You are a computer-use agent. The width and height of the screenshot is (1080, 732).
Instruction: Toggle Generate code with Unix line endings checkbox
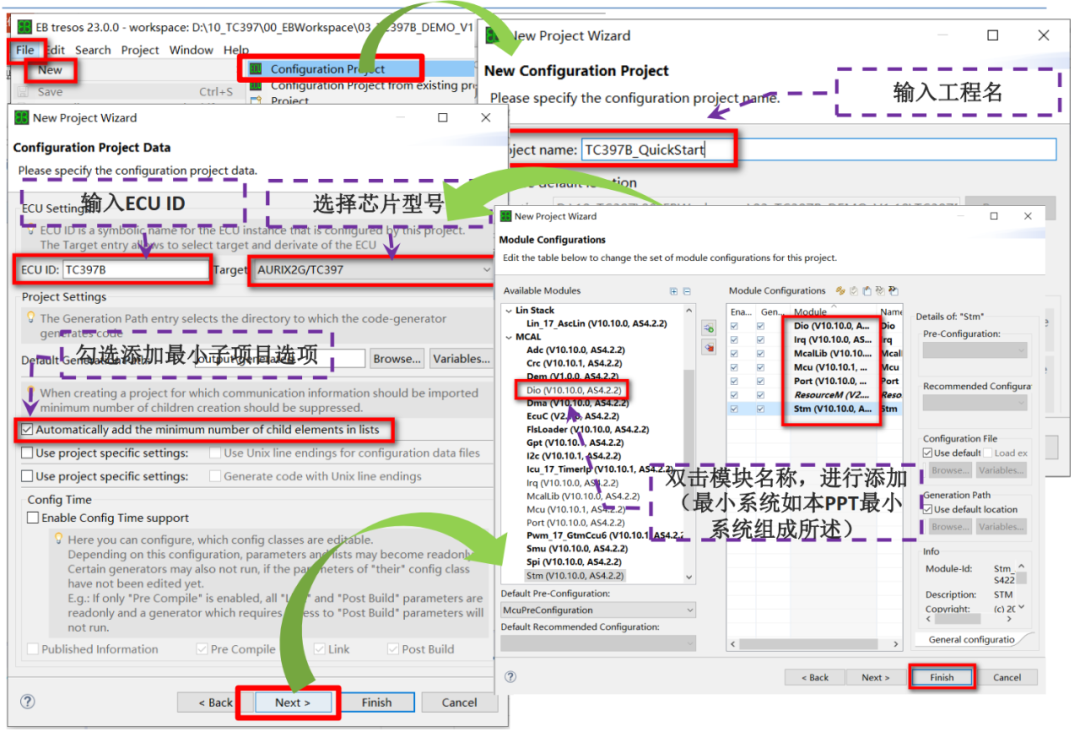[x=215, y=477]
